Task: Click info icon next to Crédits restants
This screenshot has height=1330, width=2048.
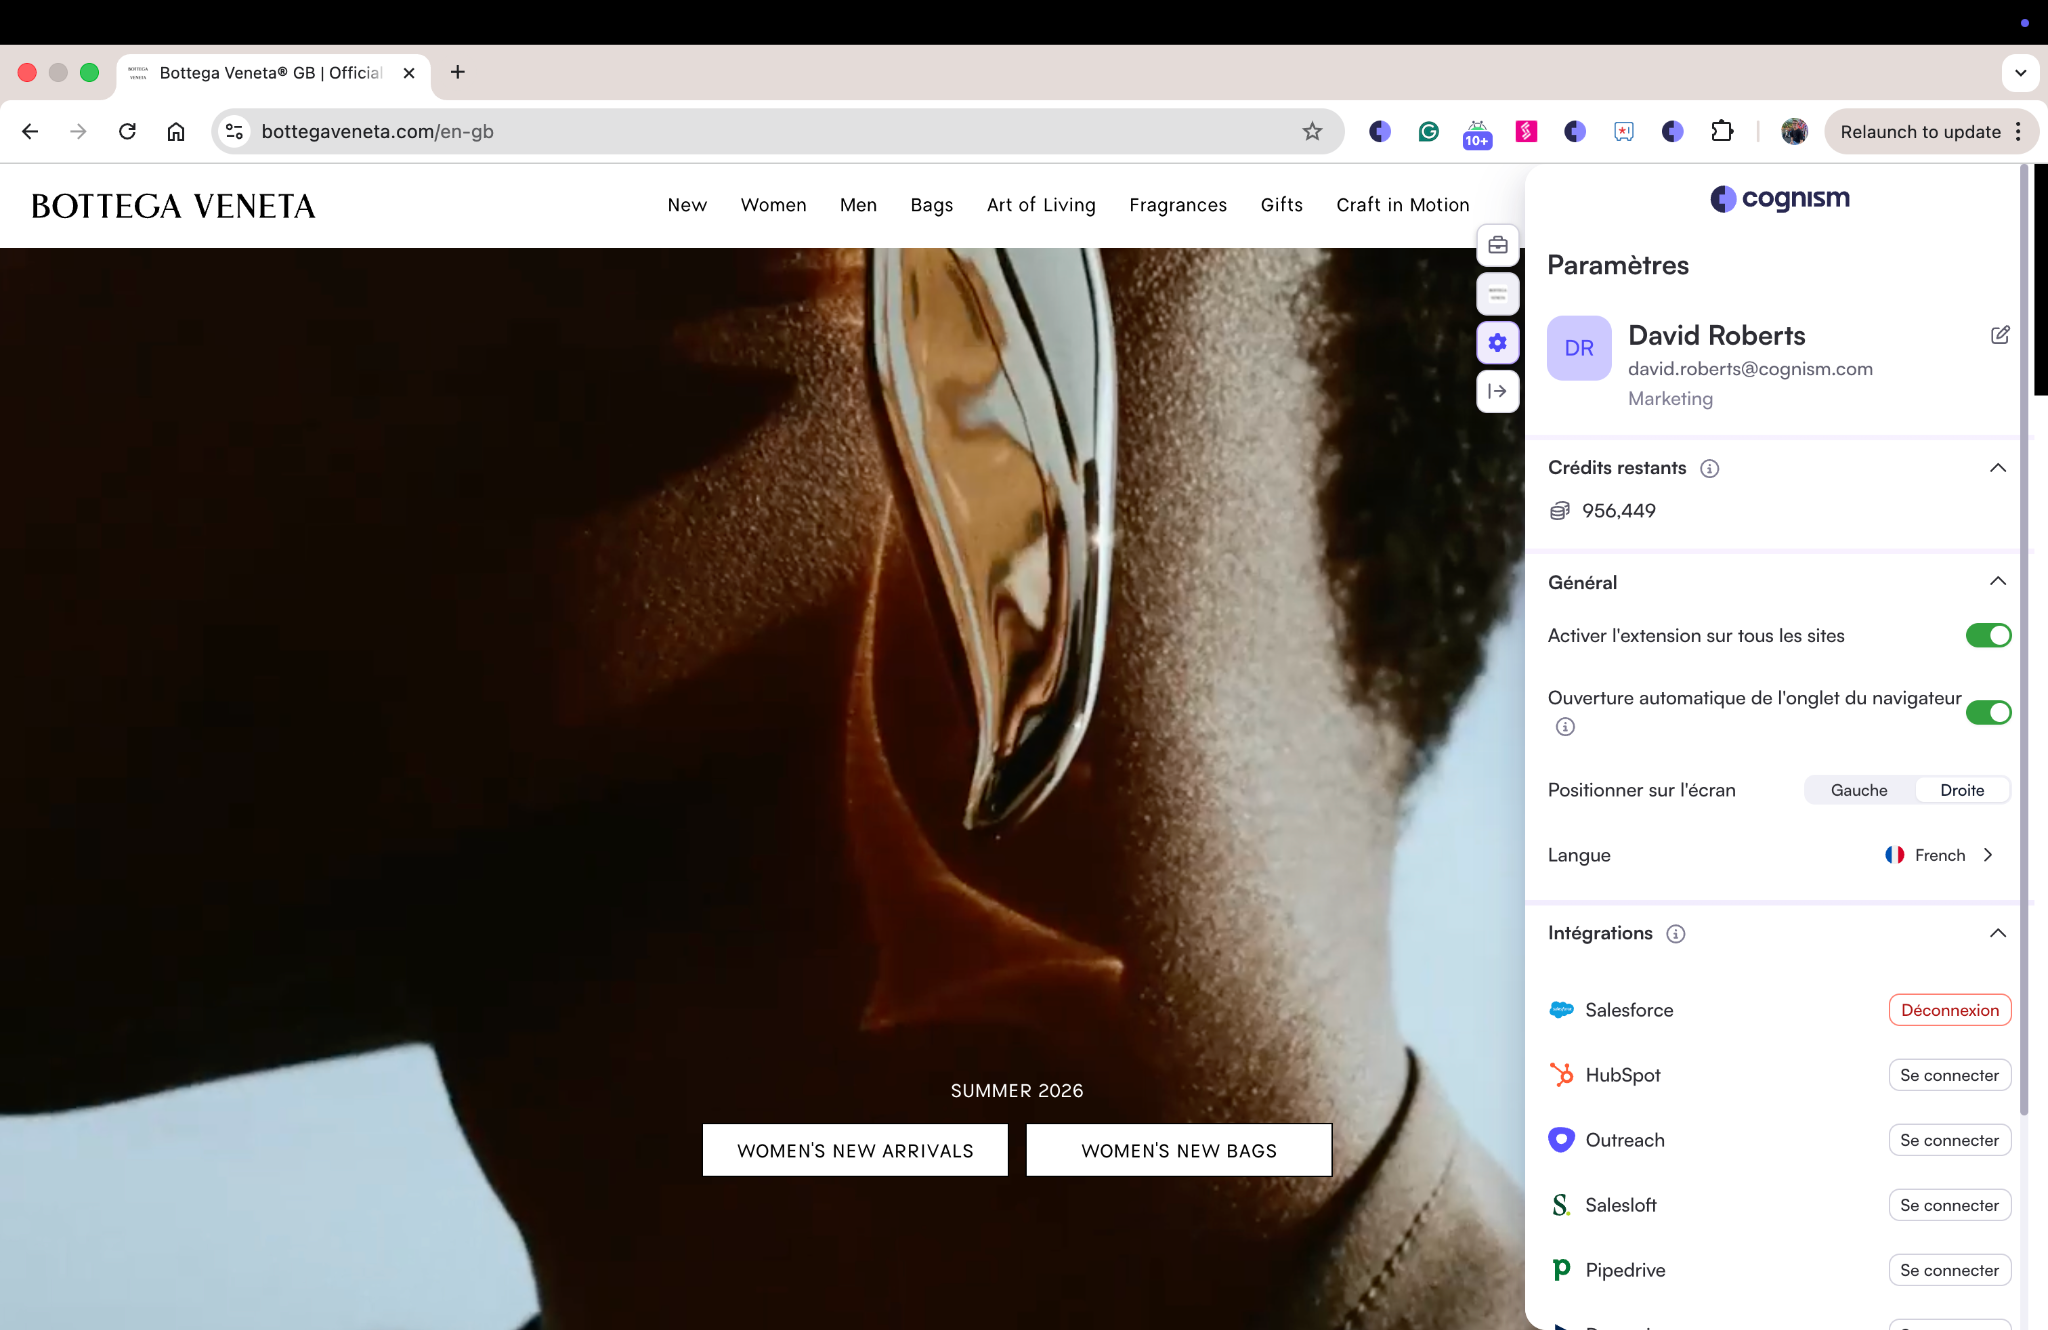Action: coord(1710,468)
